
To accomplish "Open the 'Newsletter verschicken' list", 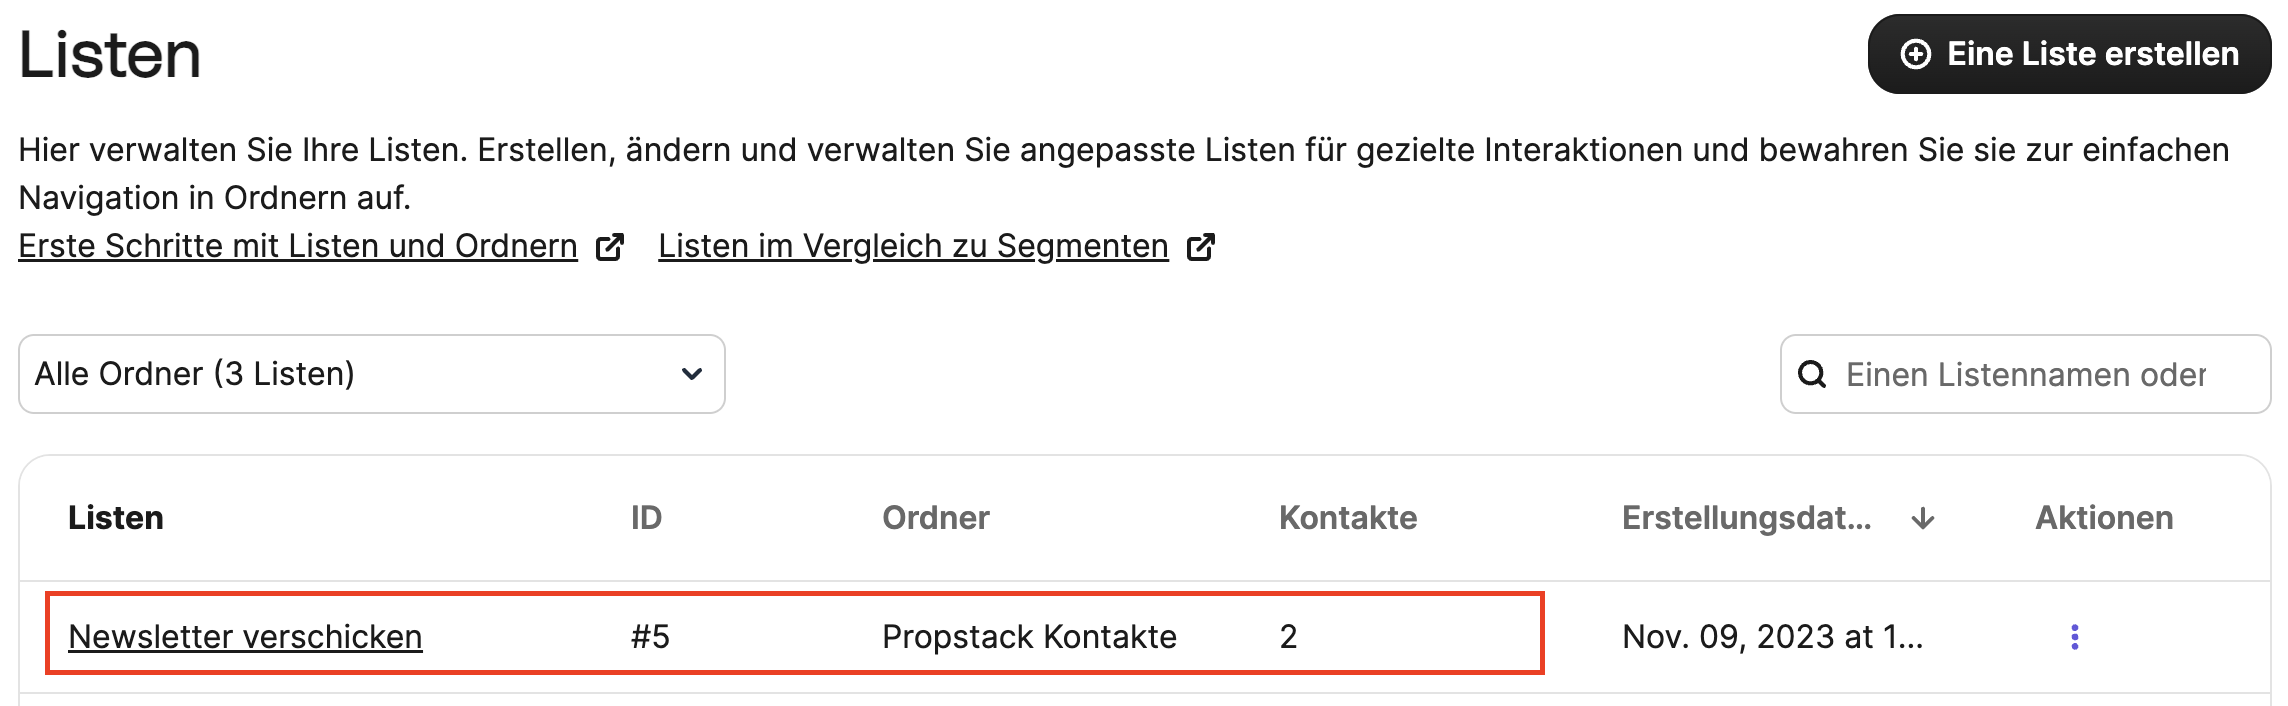I will pyautogui.click(x=245, y=637).
